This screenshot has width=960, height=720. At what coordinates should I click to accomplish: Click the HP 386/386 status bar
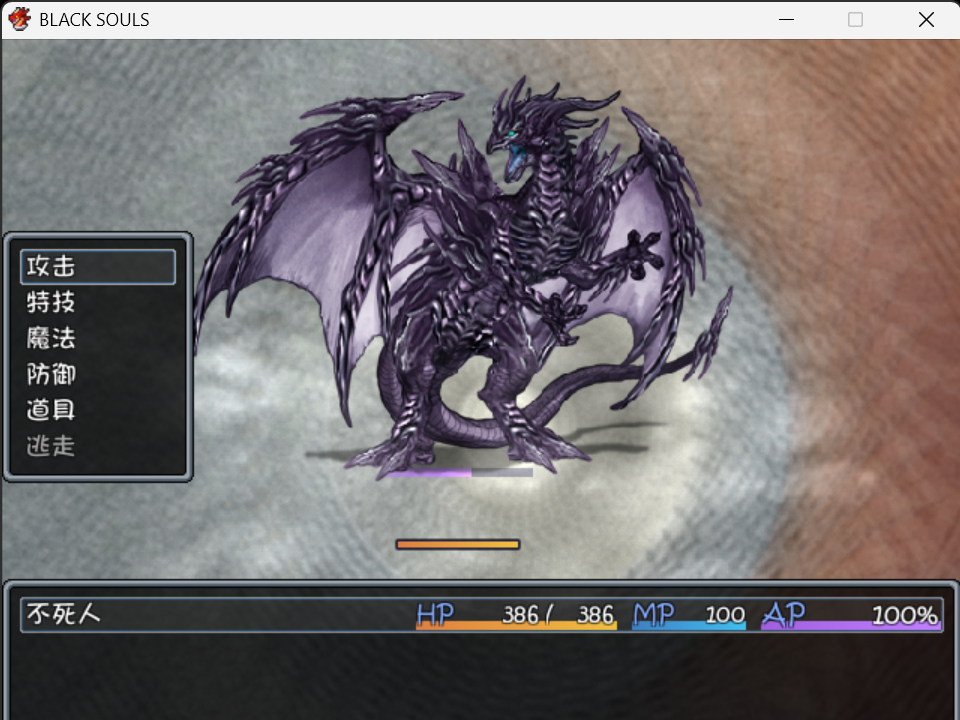(516, 615)
